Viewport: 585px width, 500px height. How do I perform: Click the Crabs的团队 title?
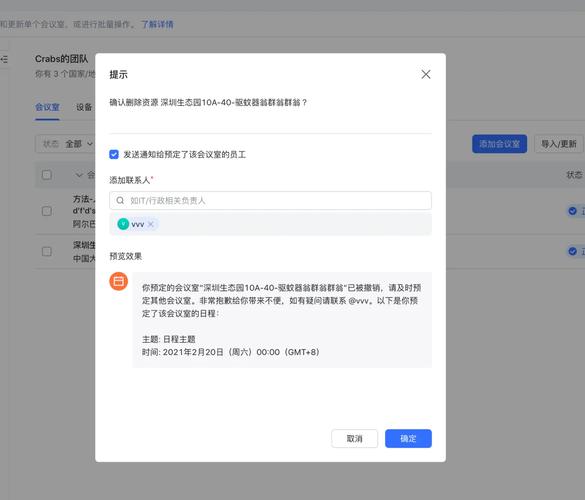tap(62, 59)
